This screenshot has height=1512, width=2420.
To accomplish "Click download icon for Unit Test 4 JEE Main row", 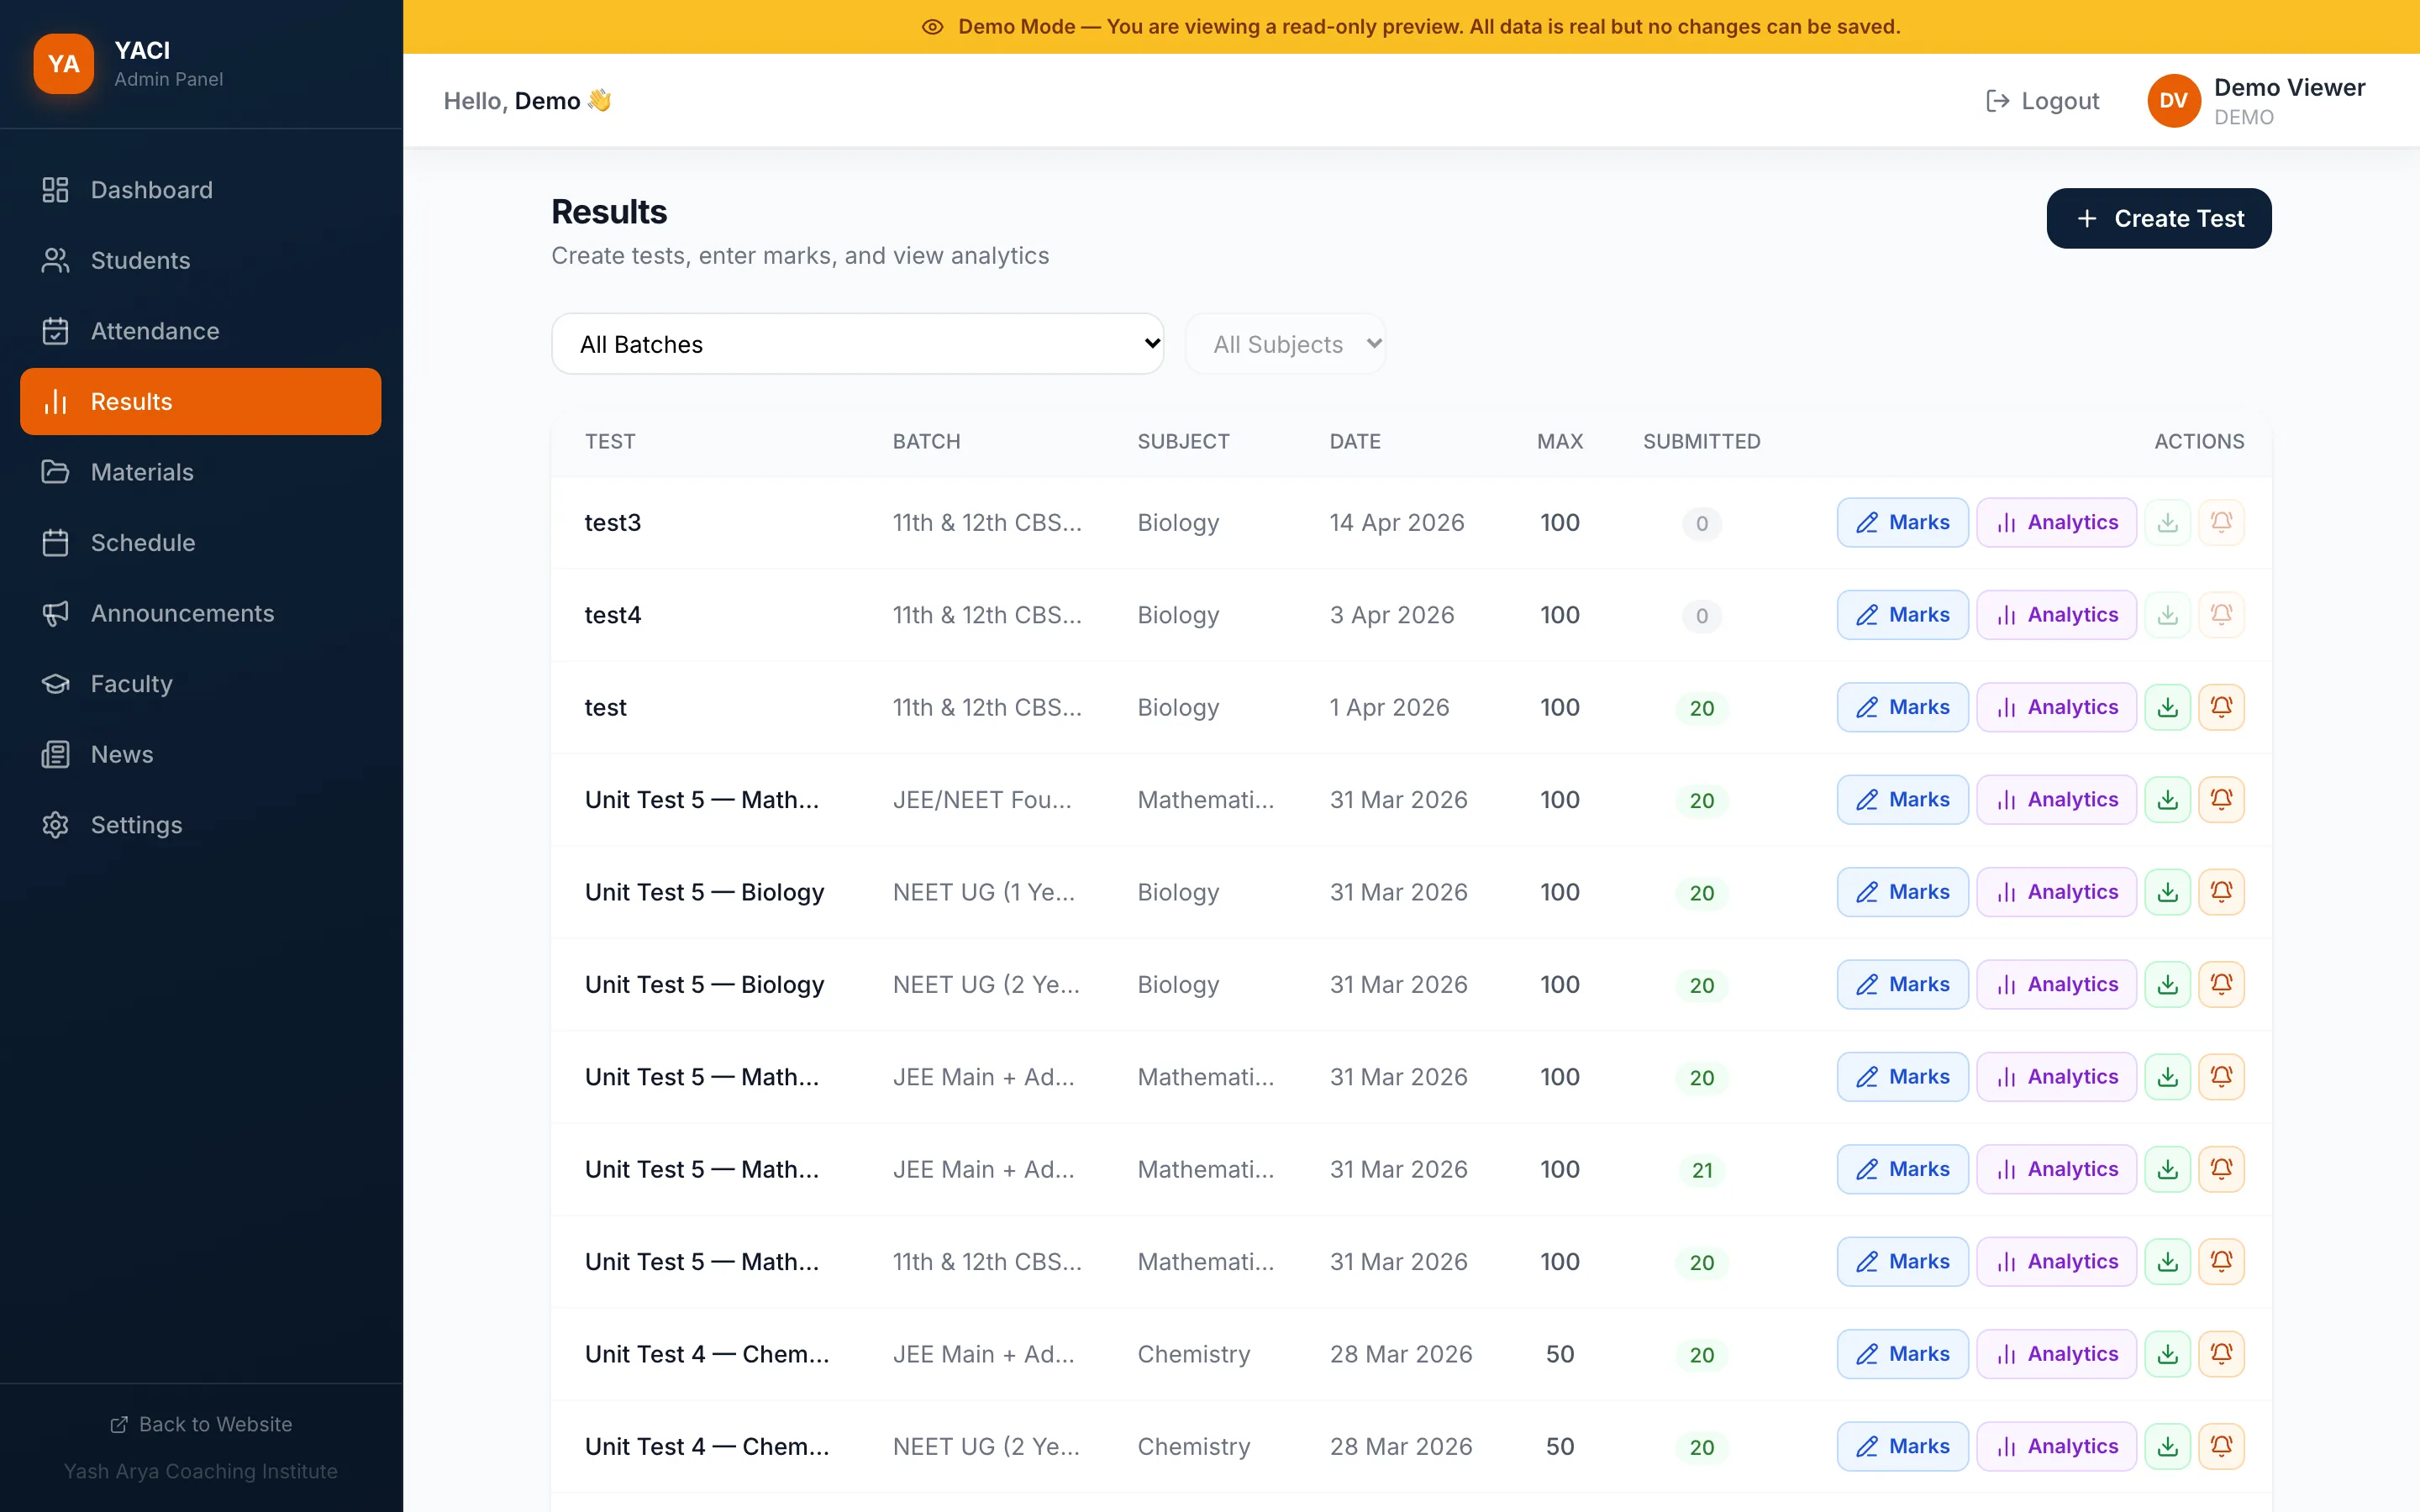I will click(2167, 1354).
